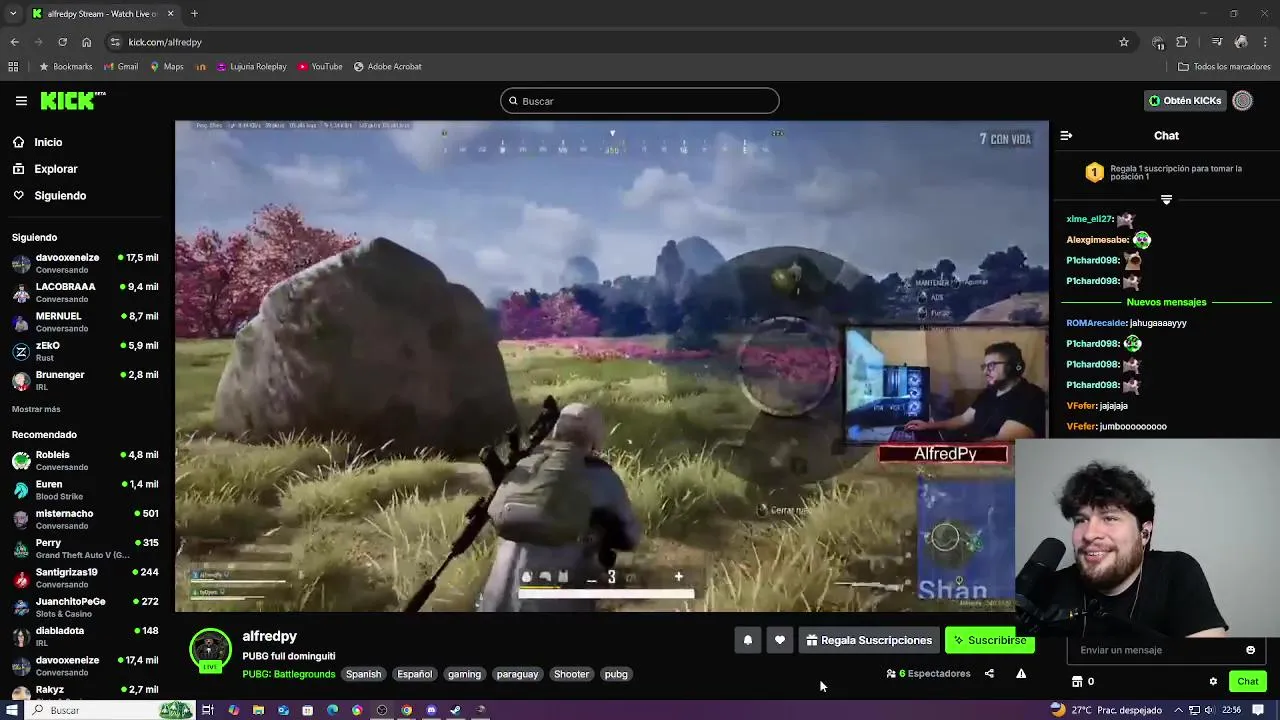
Task: Expand Mostrar más in Siguiendo list
Action: [36, 409]
